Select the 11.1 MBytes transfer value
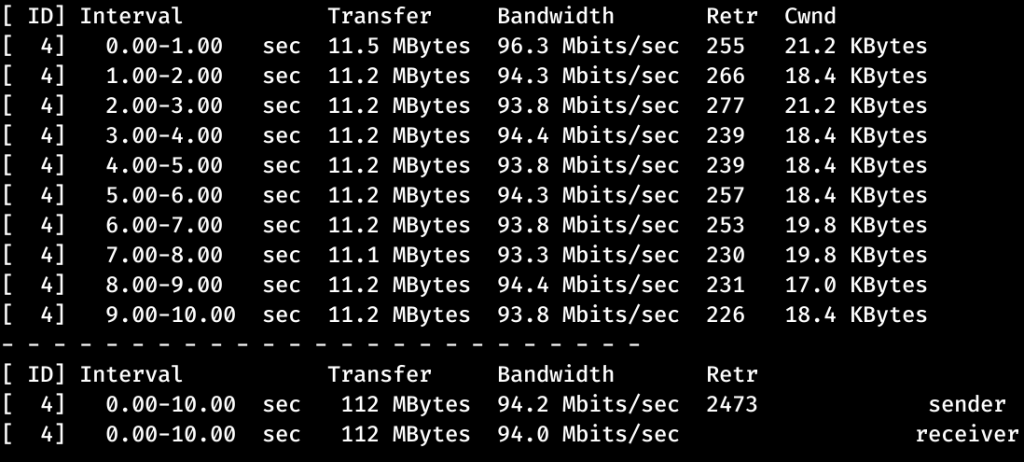Image resolution: width=1024 pixels, height=462 pixels. point(399,256)
